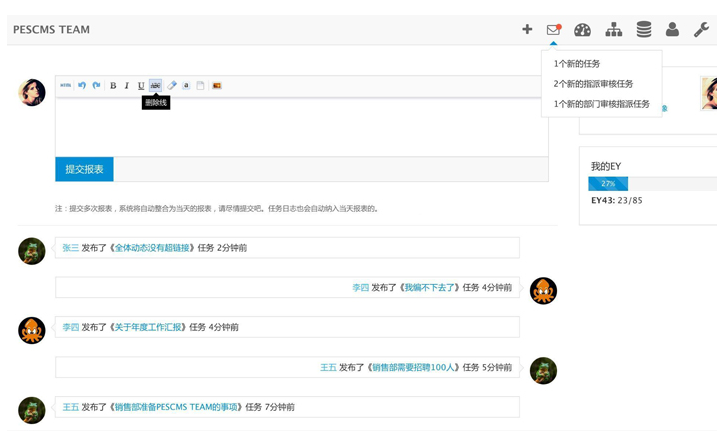Click the EY43: 23/85 value text
The height and width of the screenshot is (444, 721).
pos(617,200)
